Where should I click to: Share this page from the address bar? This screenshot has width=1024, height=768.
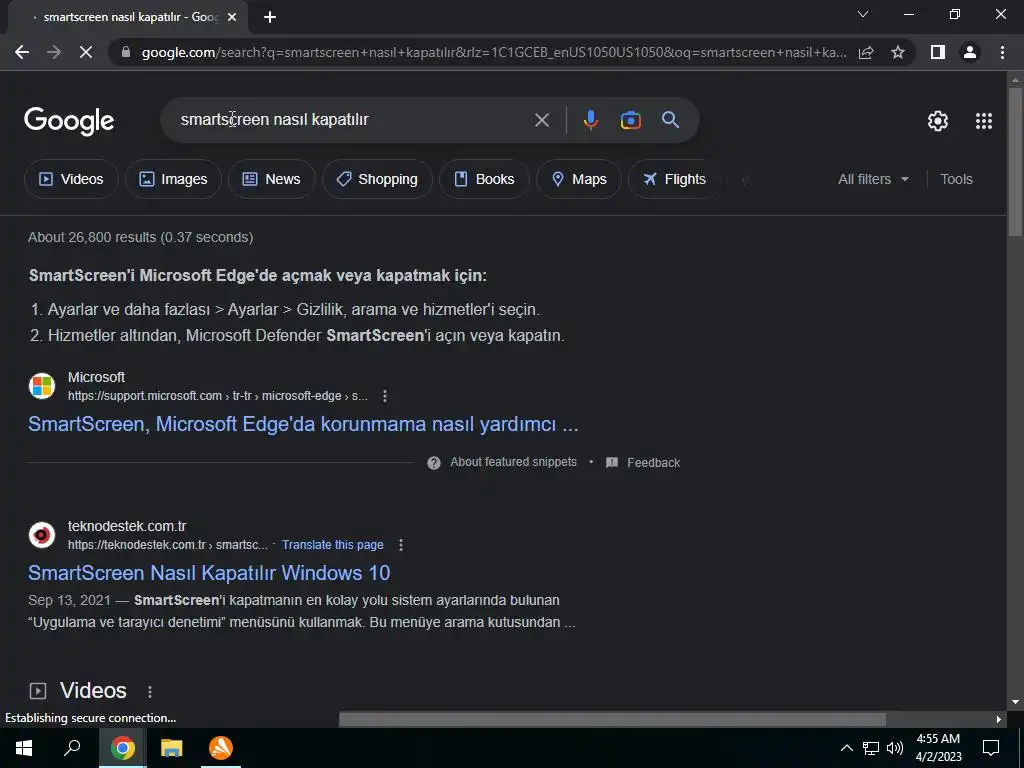pos(866,52)
